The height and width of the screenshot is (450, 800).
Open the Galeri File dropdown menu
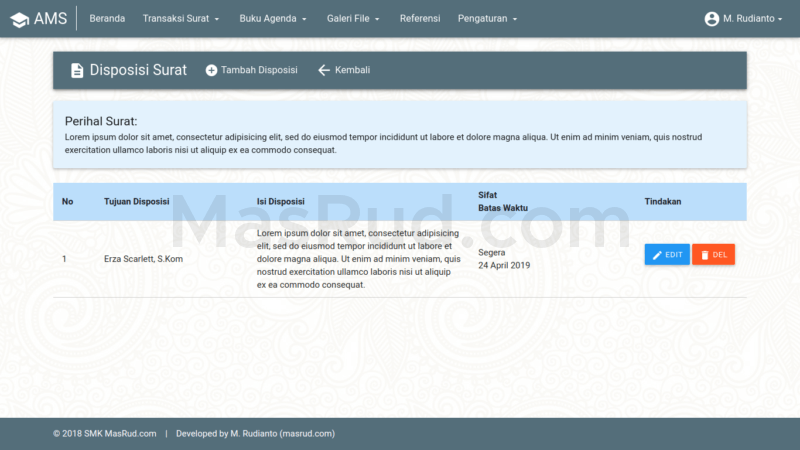(353, 19)
